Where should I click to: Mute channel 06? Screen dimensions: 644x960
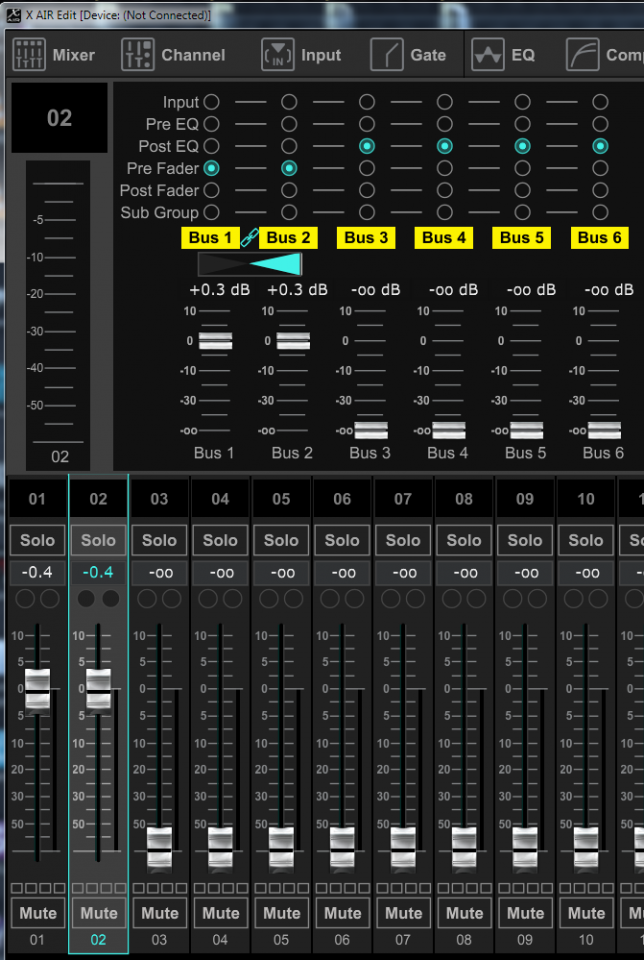[x=342, y=913]
